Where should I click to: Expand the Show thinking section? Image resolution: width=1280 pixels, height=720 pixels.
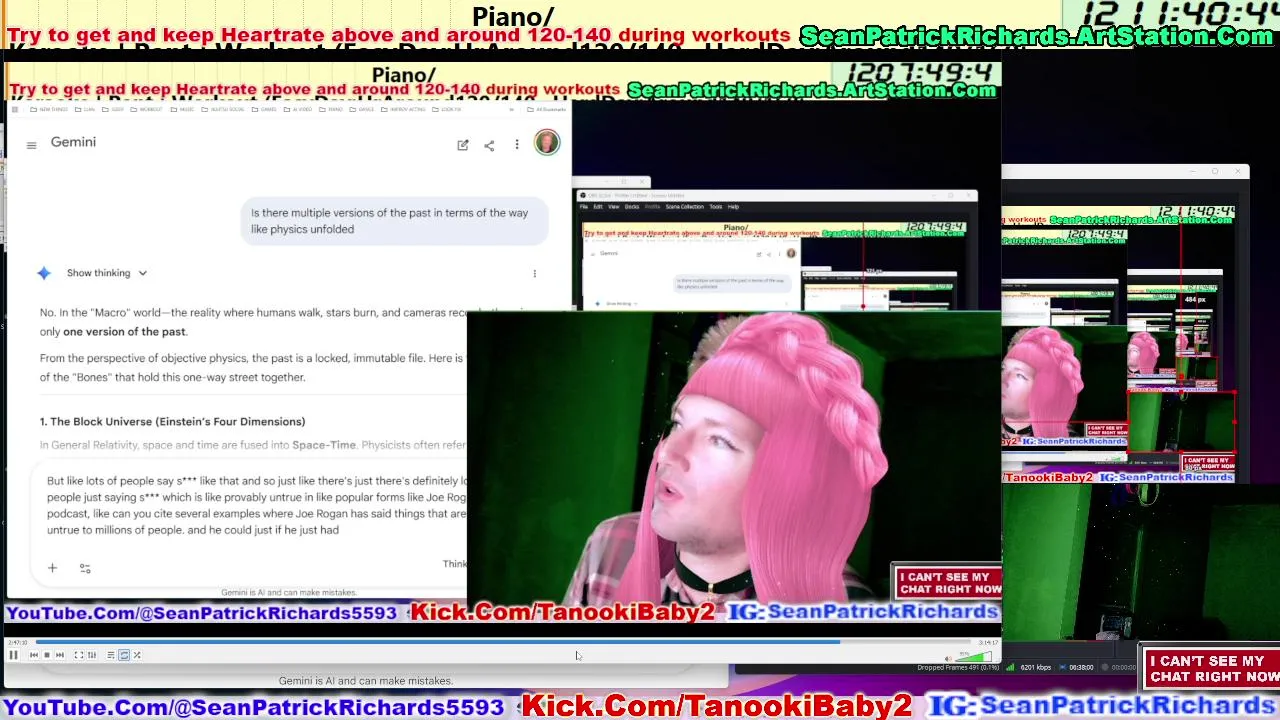106,273
